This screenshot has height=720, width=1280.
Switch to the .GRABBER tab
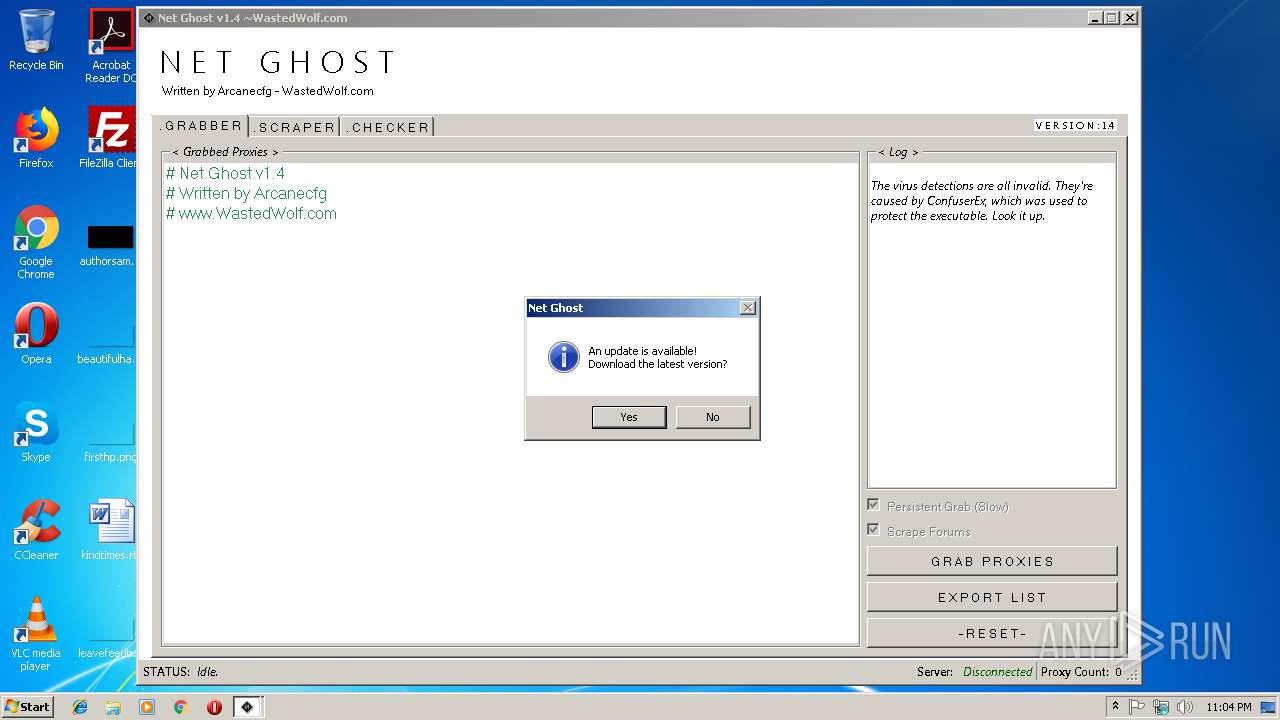202,126
